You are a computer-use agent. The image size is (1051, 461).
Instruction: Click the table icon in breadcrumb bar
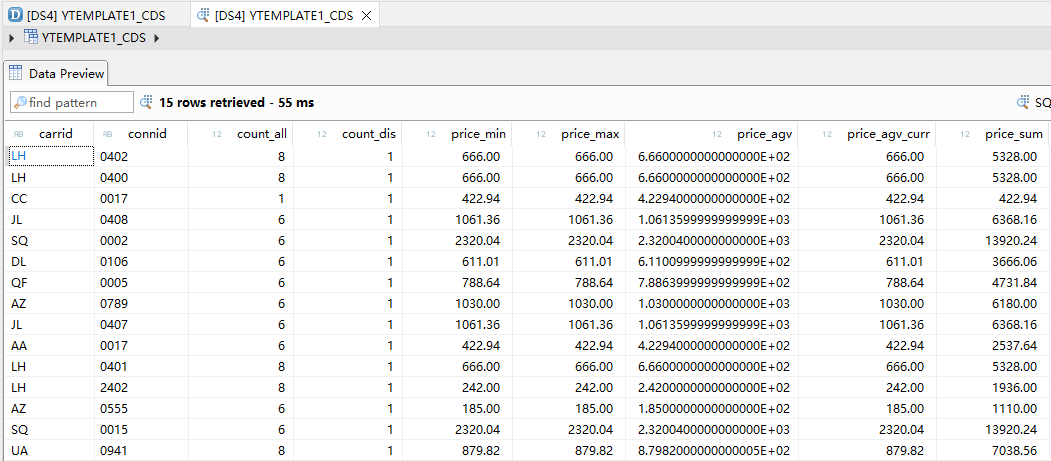[x=31, y=38]
